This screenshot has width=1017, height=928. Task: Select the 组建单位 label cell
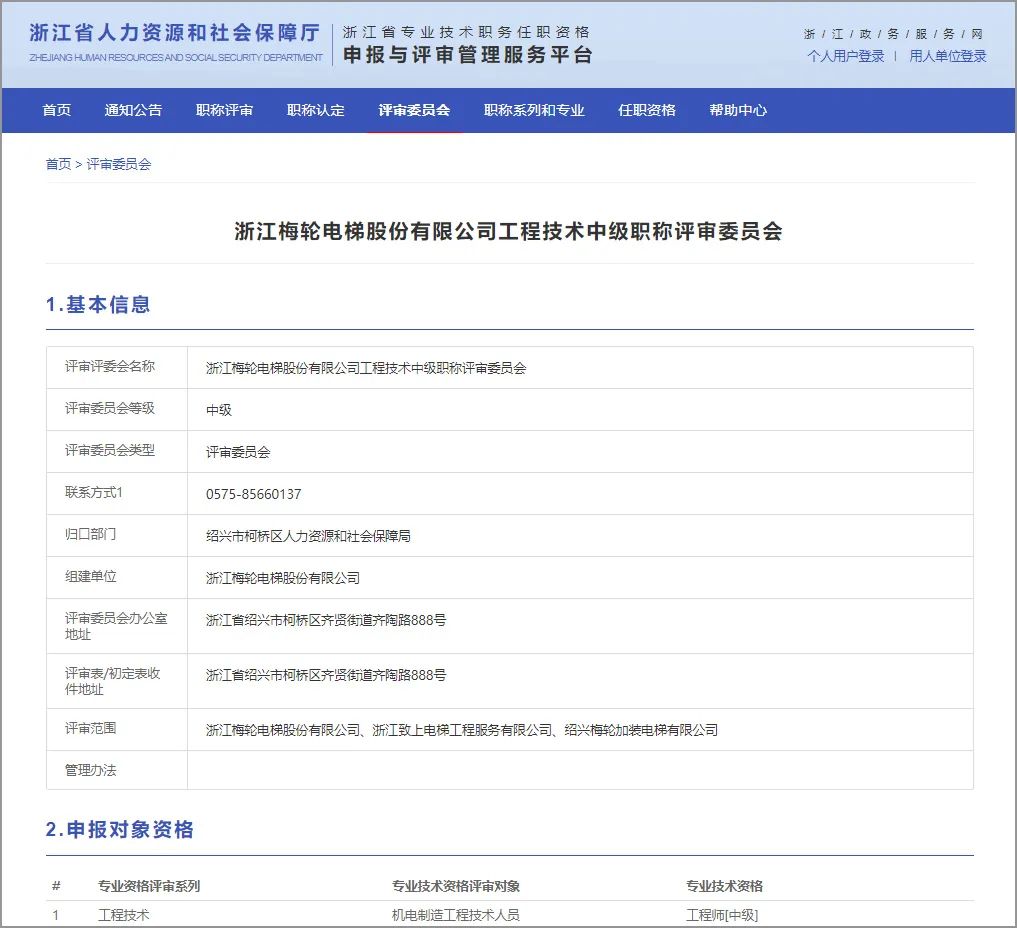click(117, 577)
